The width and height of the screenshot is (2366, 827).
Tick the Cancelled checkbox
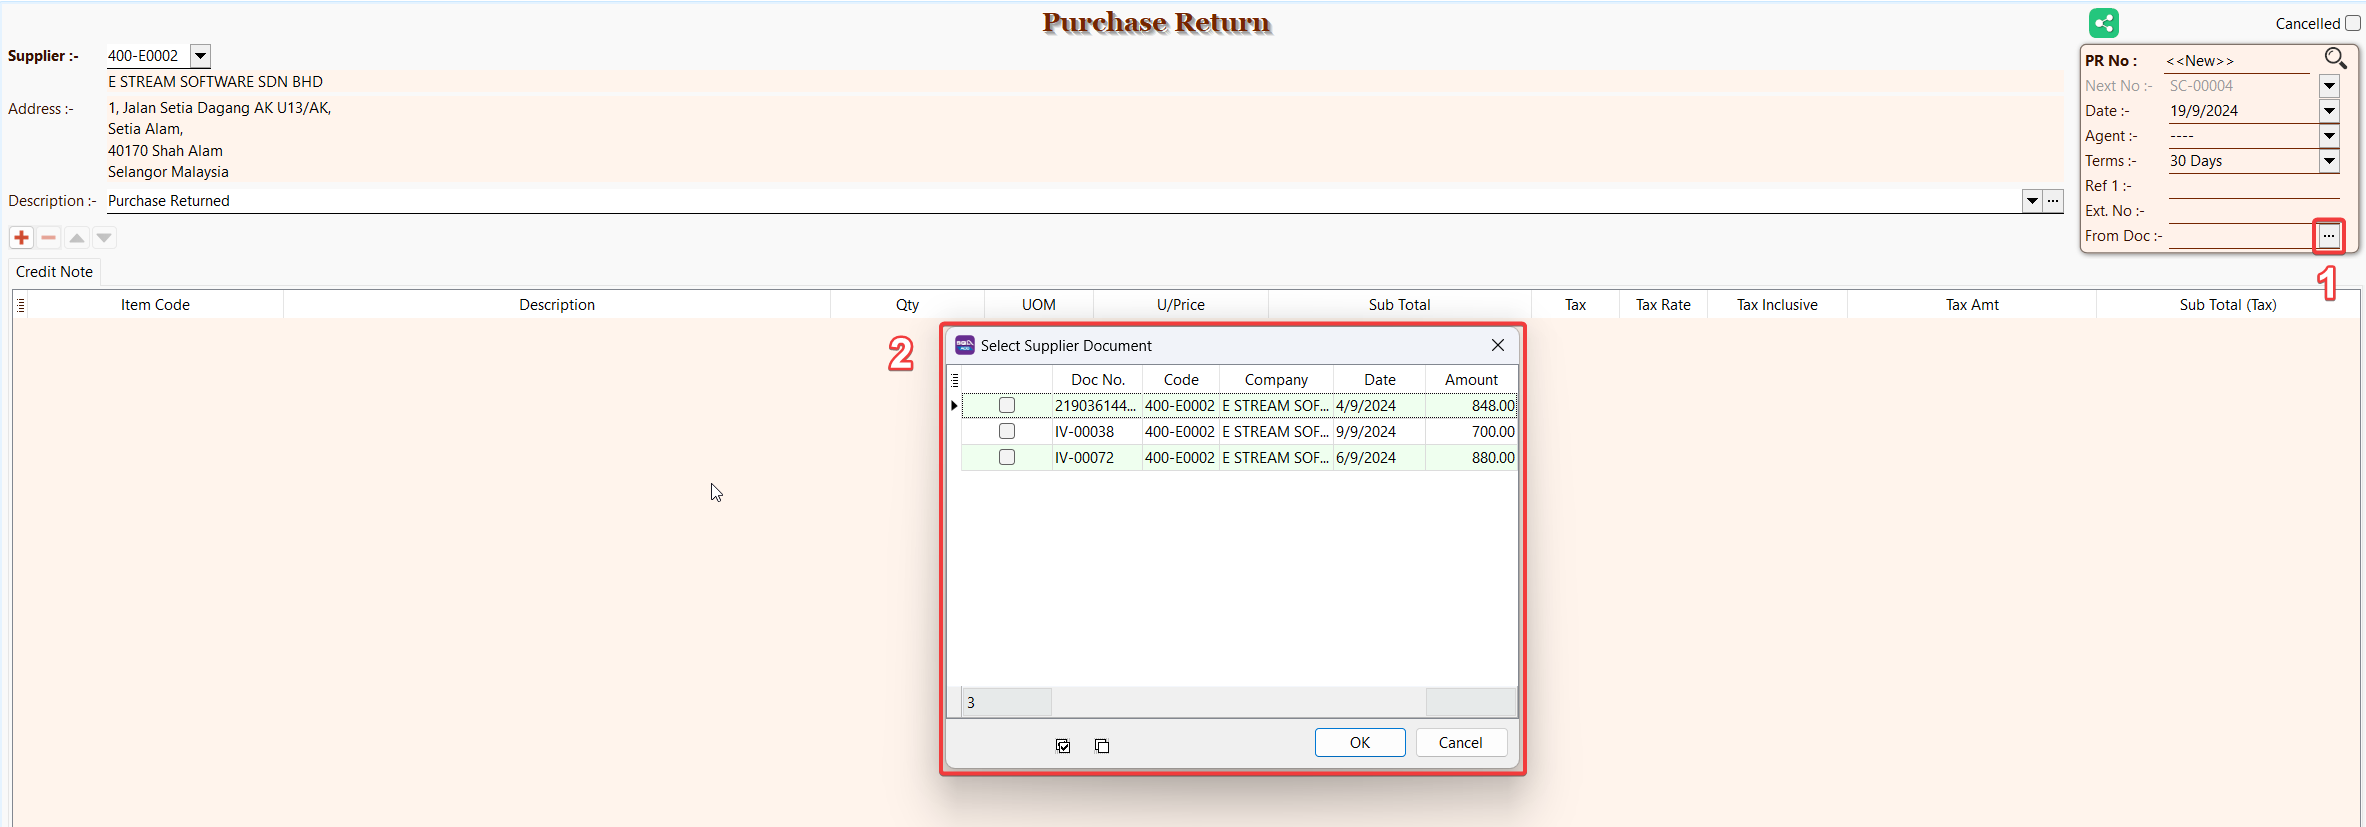[x=2353, y=23]
